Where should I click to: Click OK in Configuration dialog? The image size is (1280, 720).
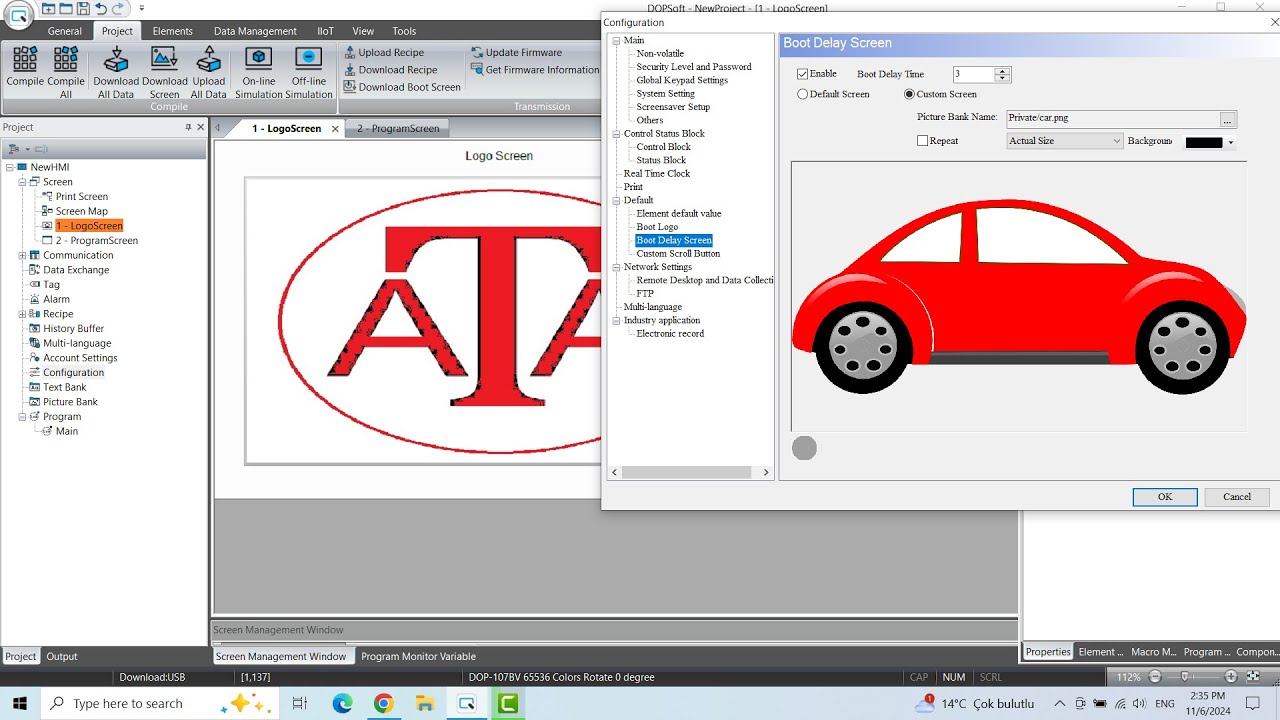[x=1165, y=497]
